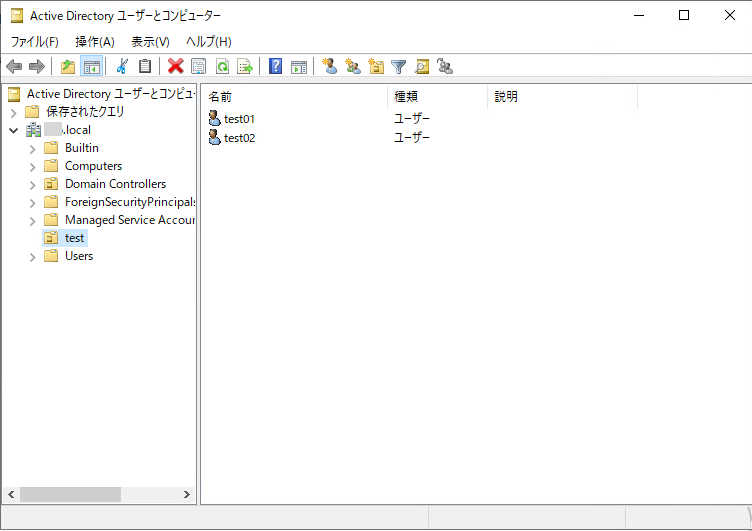Expand the Users folder
The image size is (752, 531).
[33, 257]
